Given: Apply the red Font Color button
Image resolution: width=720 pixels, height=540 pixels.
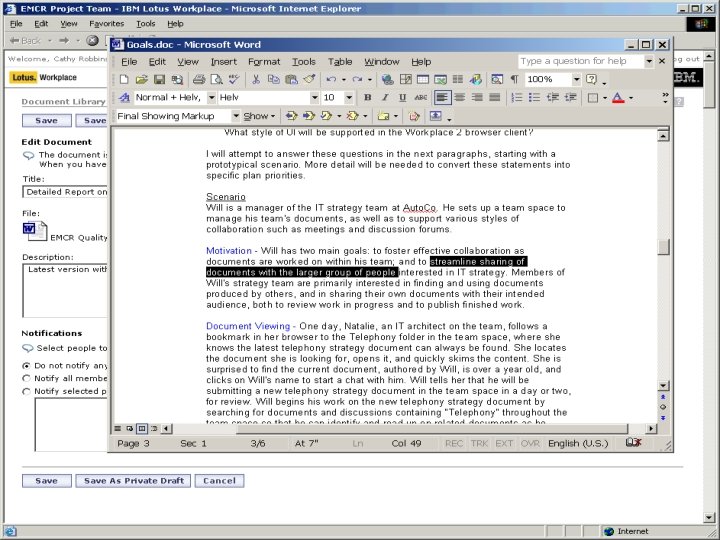Looking at the screenshot, I should pyautogui.click(x=618, y=97).
